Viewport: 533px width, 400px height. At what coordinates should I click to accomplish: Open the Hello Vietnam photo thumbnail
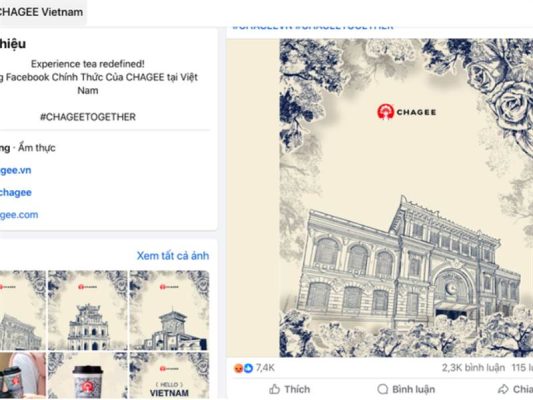point(169,376)
